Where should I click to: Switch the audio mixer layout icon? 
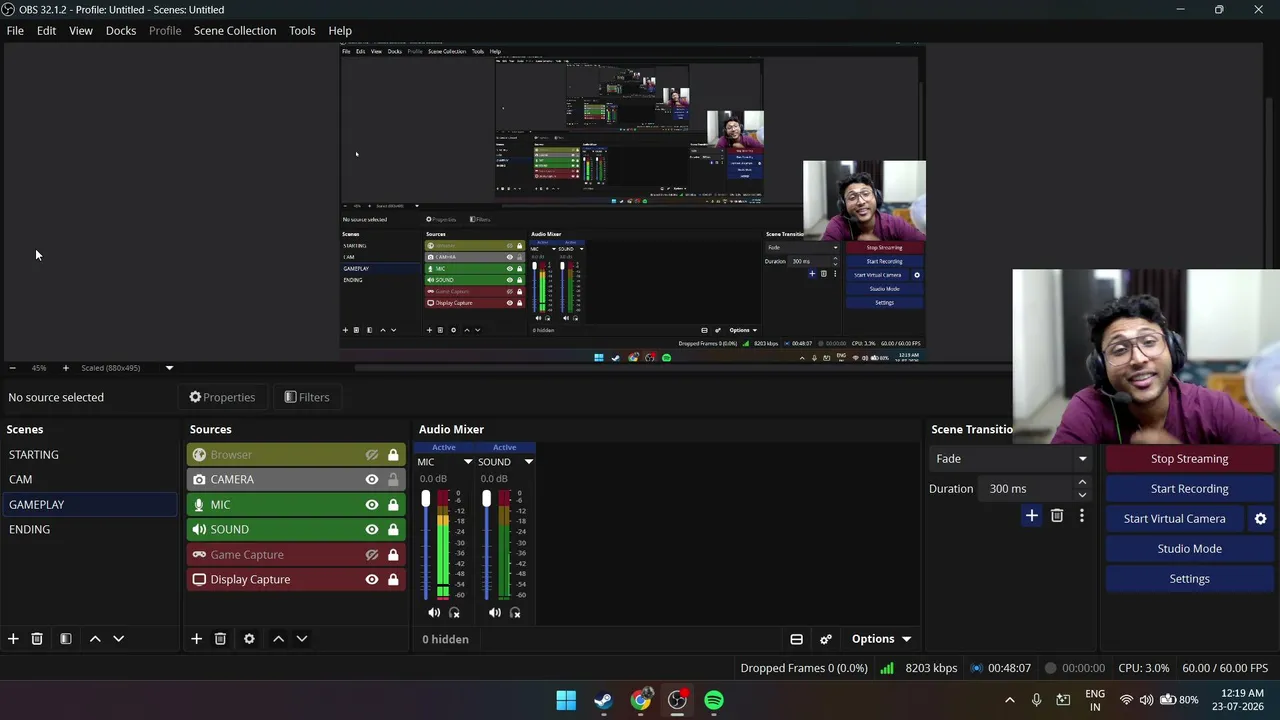tap(797, 639)
